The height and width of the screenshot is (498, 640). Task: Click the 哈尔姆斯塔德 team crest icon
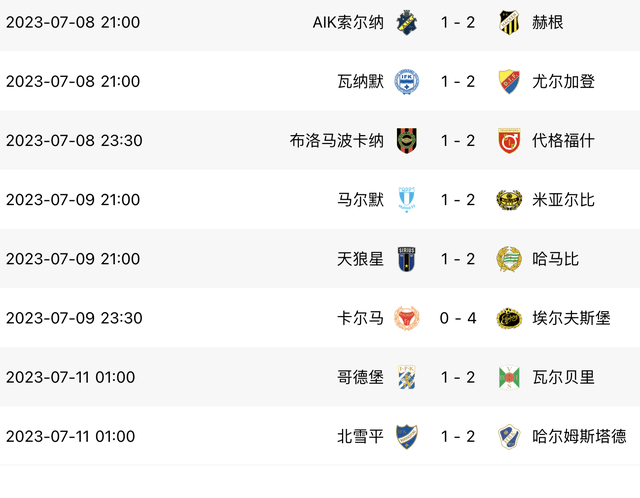(x=510, y=436)
